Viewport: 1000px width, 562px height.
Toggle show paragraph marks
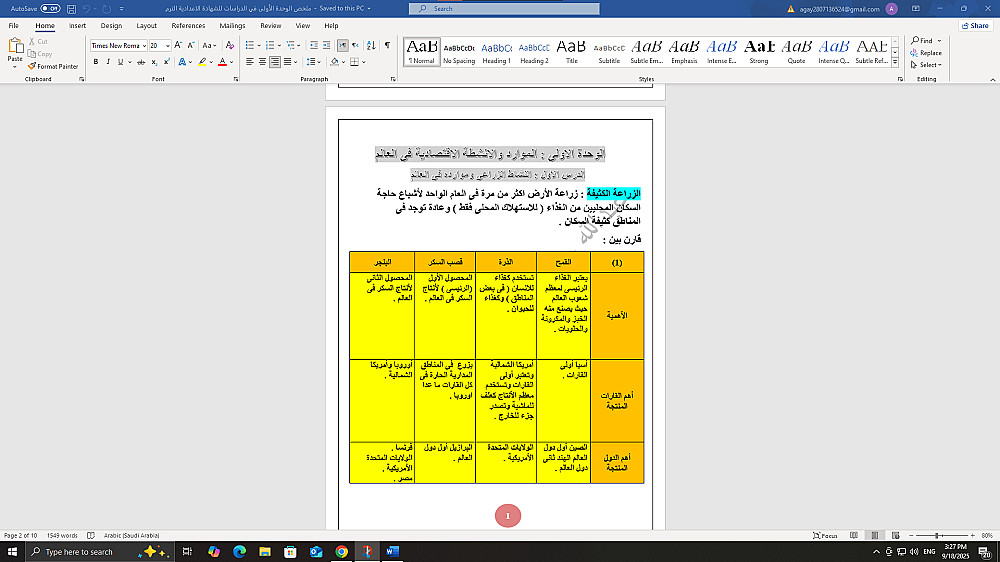(x=387, y=45)
